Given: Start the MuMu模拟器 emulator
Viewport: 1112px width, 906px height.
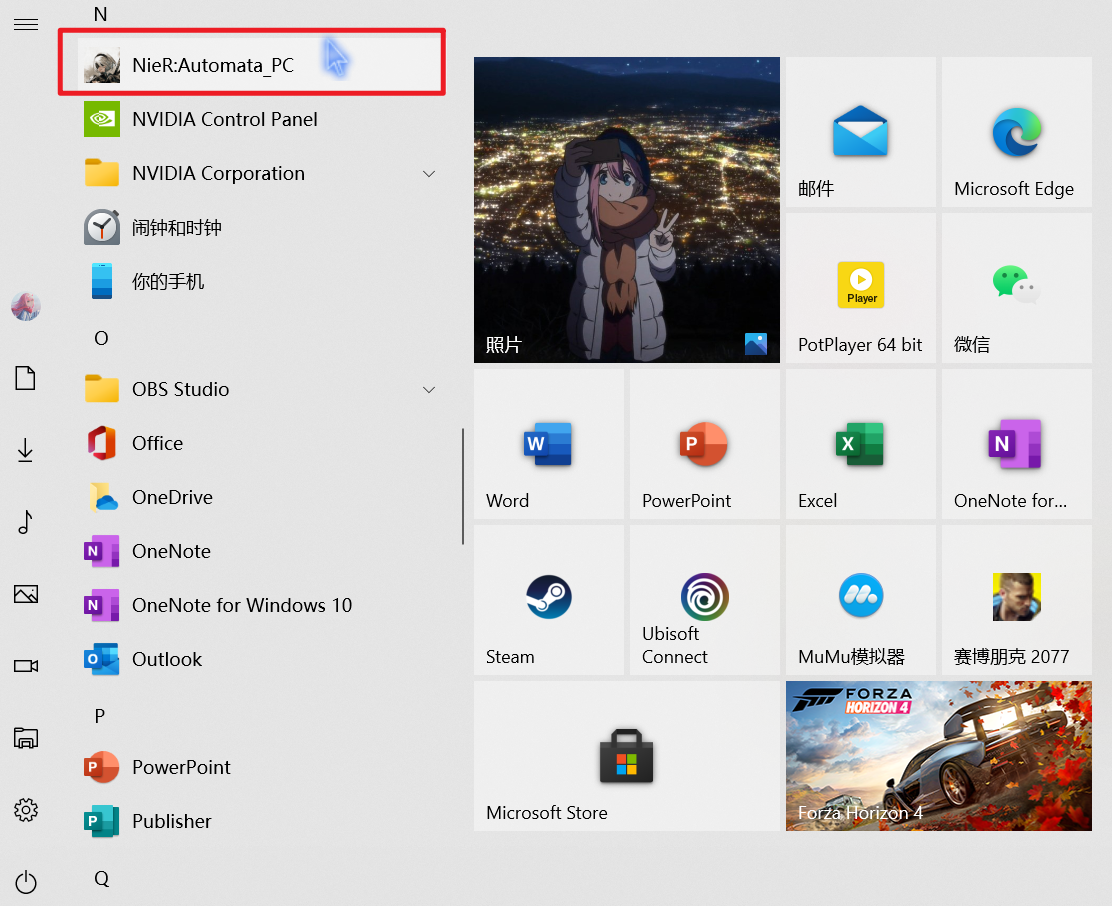Looking at the screenshot, I should [x=860, y=600].
